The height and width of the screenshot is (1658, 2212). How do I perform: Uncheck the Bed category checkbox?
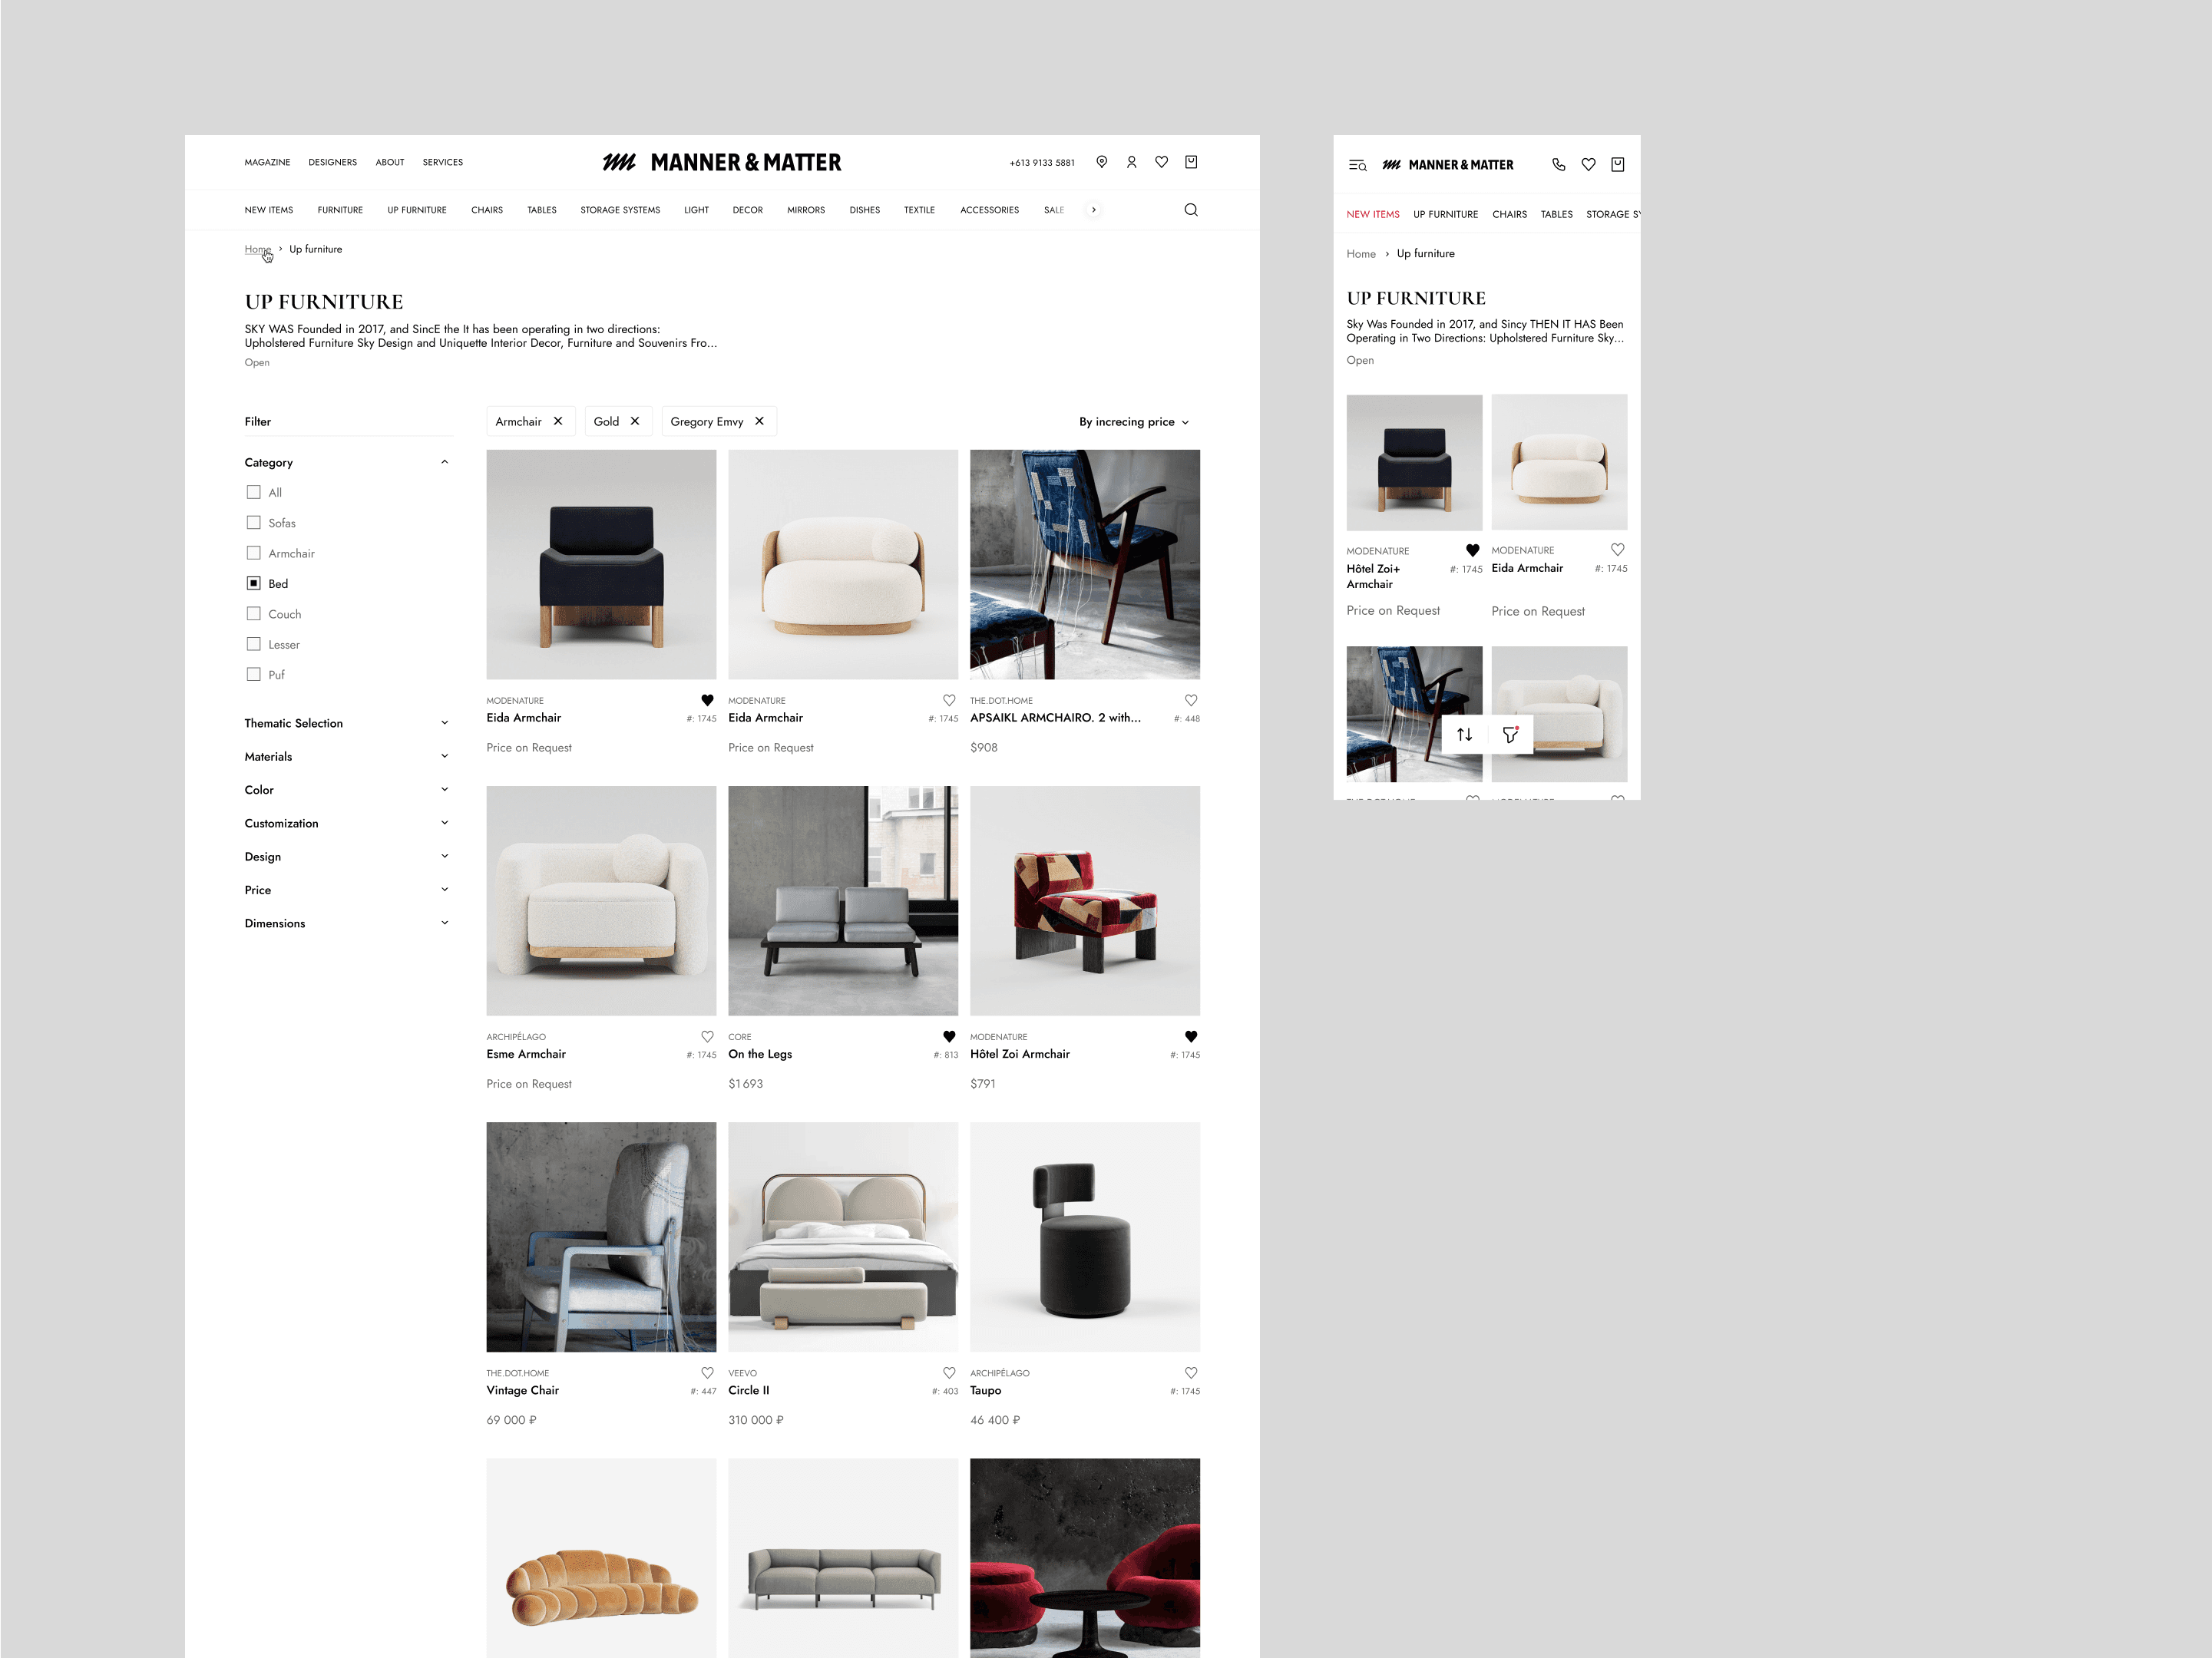[254, 583]
